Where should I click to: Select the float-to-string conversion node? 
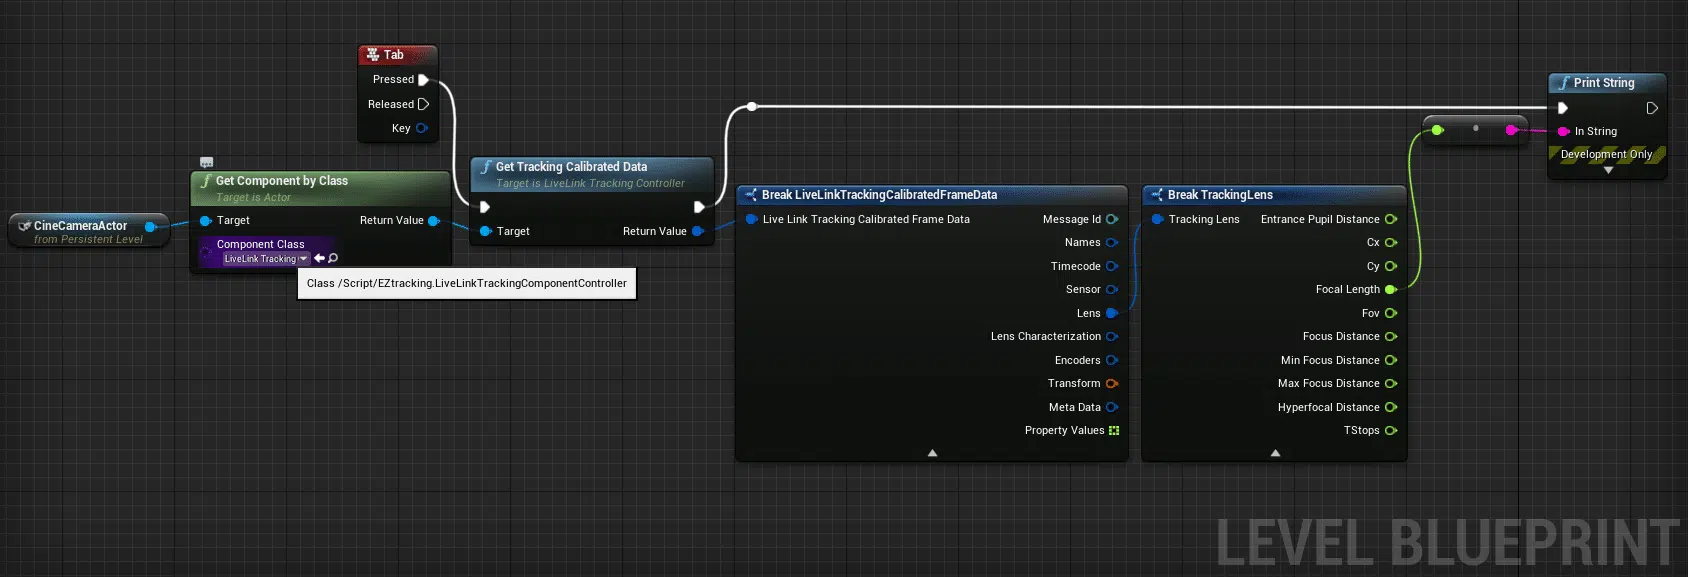click(1475, 129)
